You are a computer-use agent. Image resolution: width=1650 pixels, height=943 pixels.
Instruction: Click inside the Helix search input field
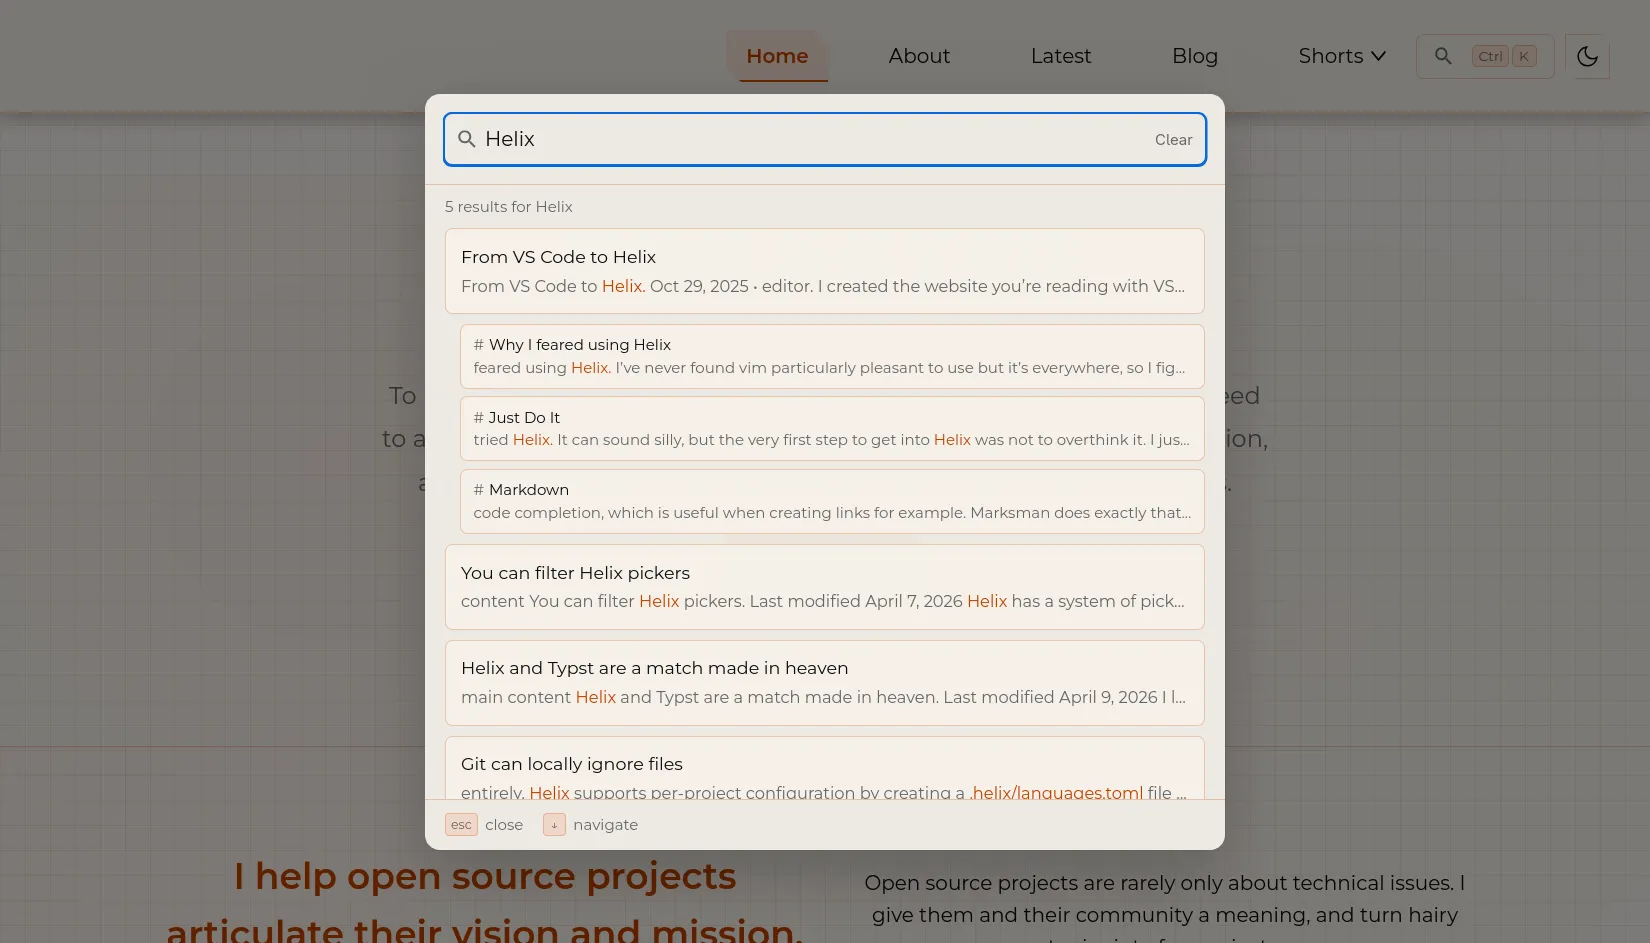pos(800,139)
